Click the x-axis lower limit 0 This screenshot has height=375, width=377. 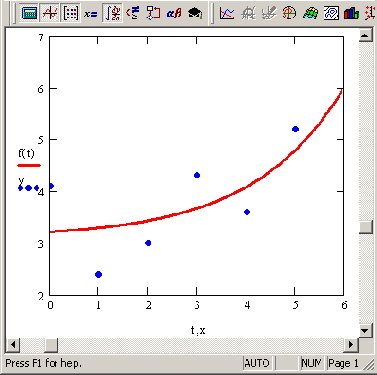tap(50, 305)
